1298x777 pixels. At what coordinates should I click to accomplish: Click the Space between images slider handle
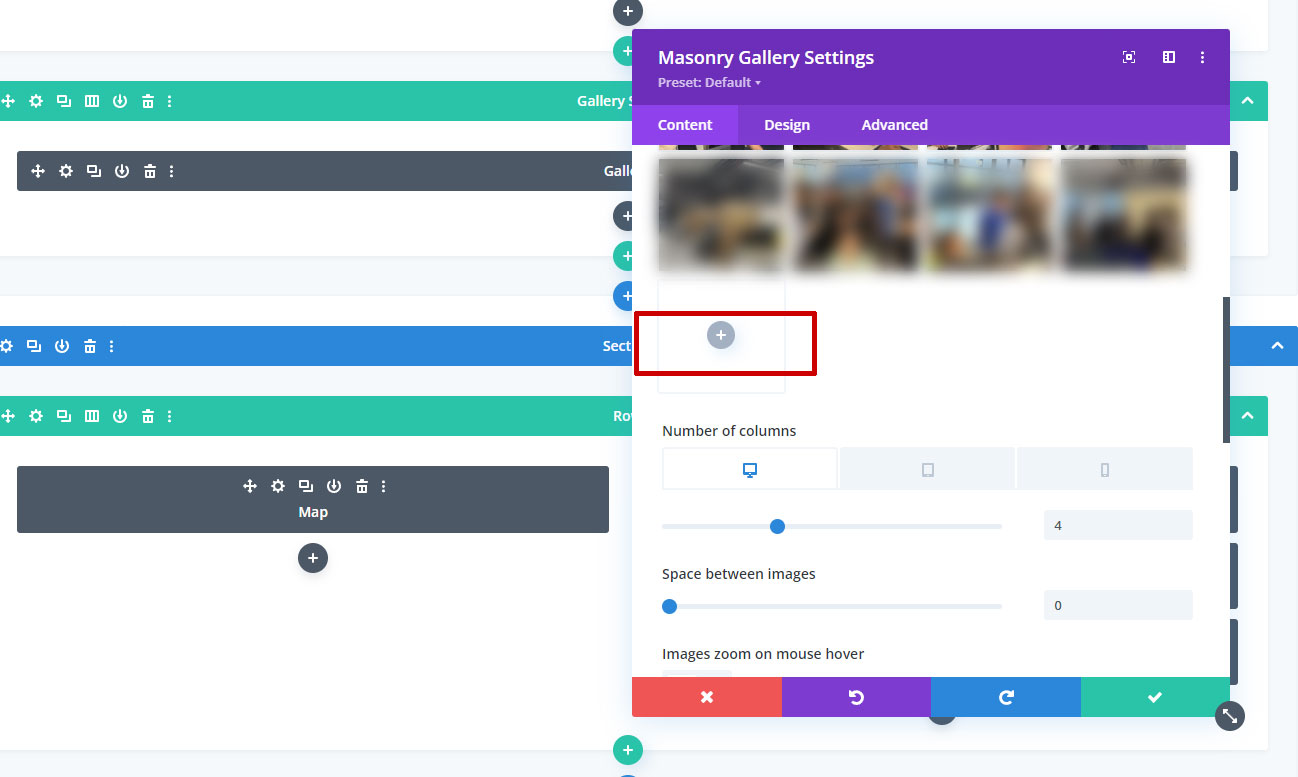pos(670,606)
